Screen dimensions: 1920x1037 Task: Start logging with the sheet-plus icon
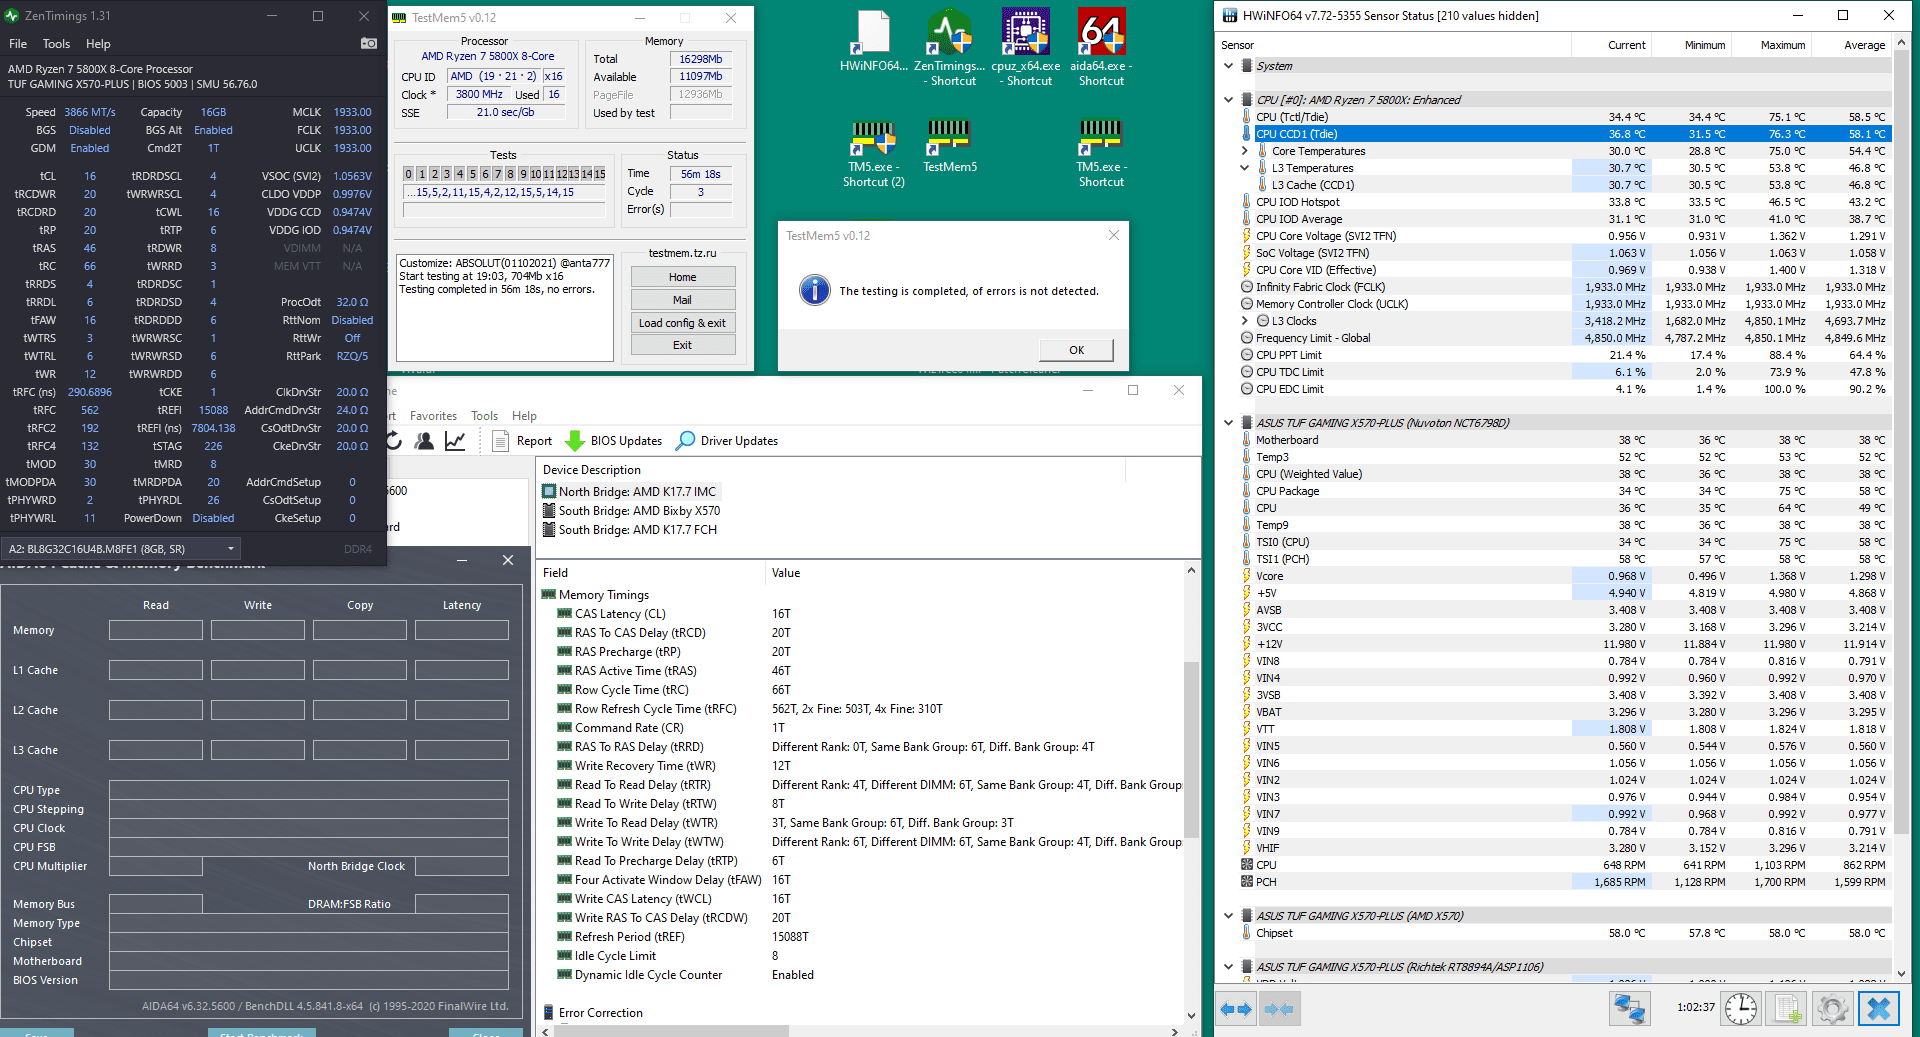click(x=1787, y=1009)
